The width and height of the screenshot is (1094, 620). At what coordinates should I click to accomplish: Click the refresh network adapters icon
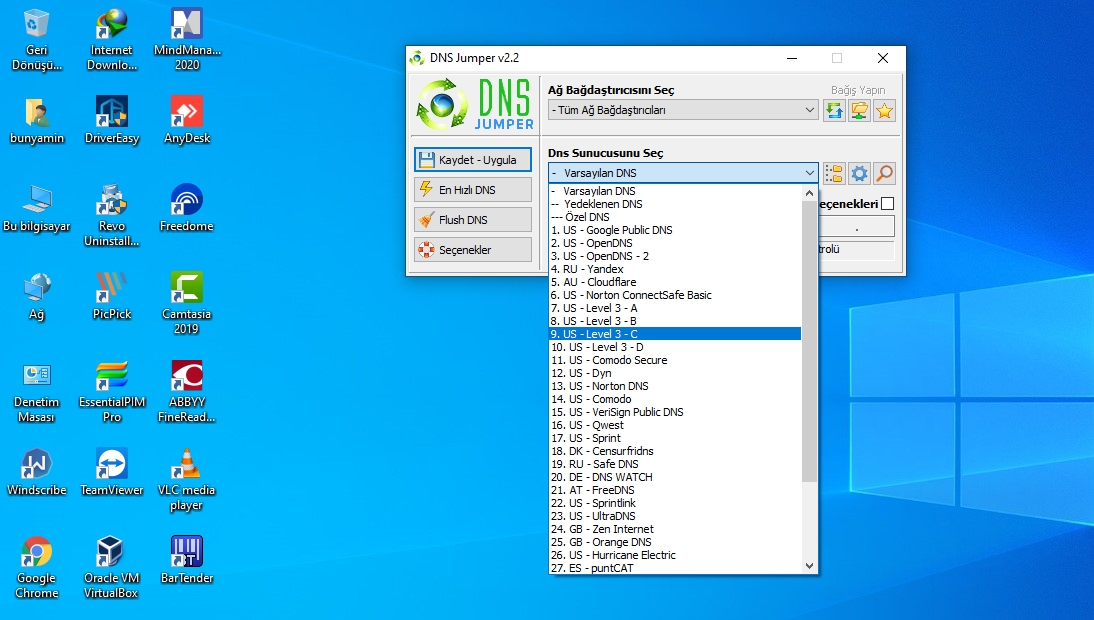[834, 110]
